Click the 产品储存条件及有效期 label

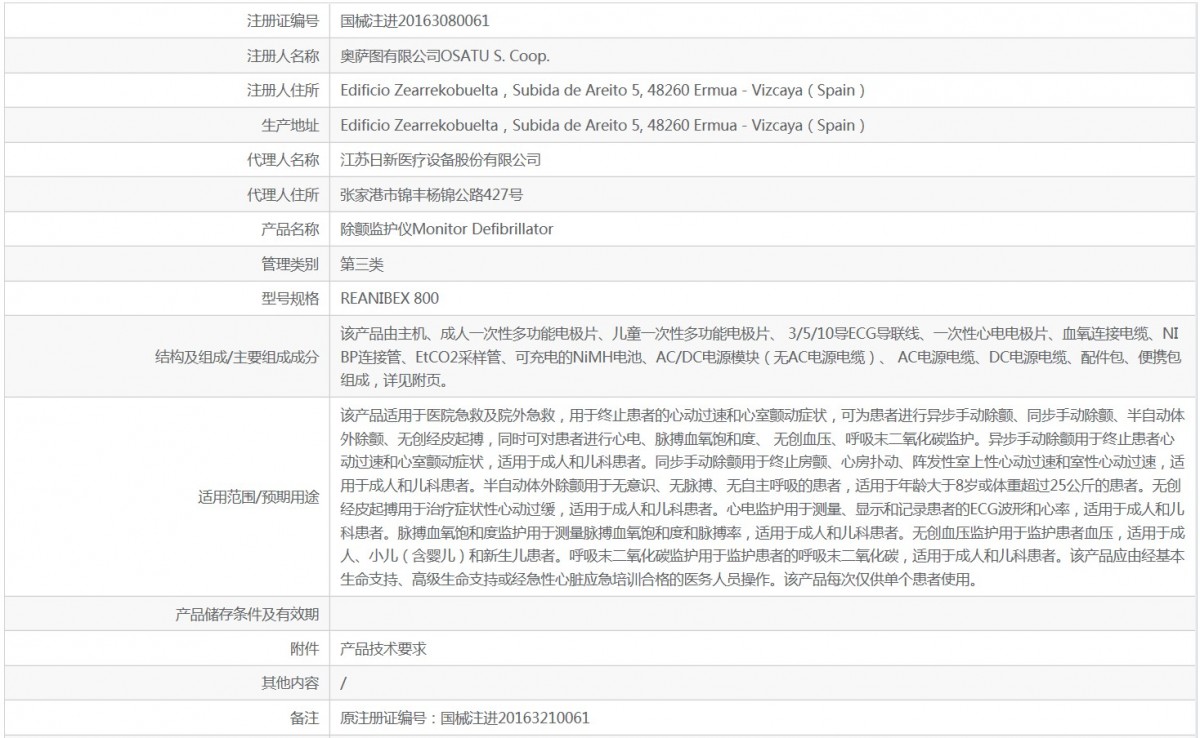247,614
